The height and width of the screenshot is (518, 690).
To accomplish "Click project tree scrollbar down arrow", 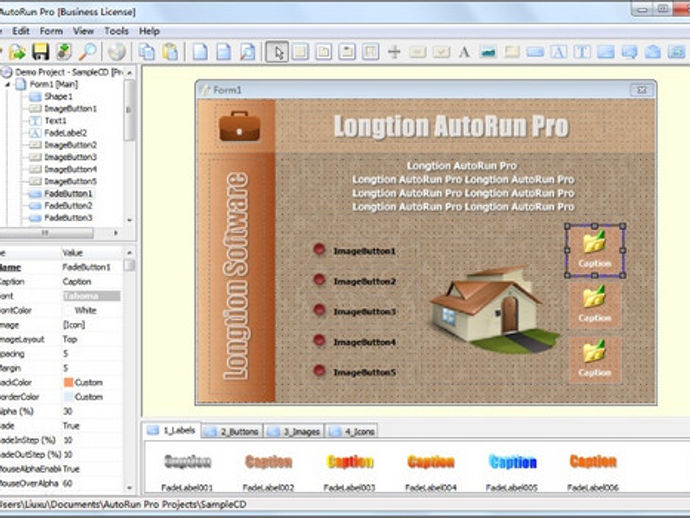I will 129,220.
